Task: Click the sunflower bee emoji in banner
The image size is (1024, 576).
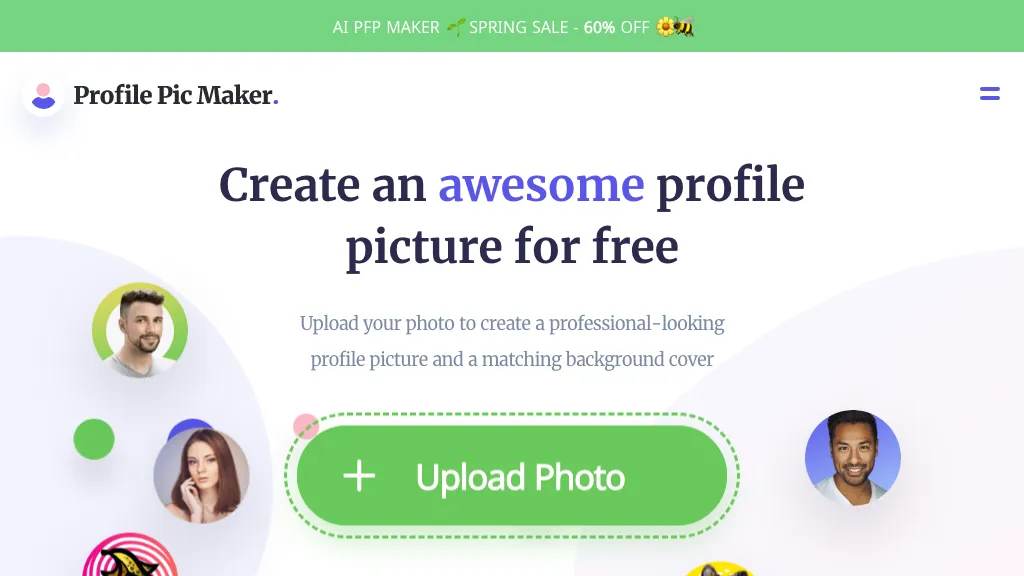Action: 675,27
